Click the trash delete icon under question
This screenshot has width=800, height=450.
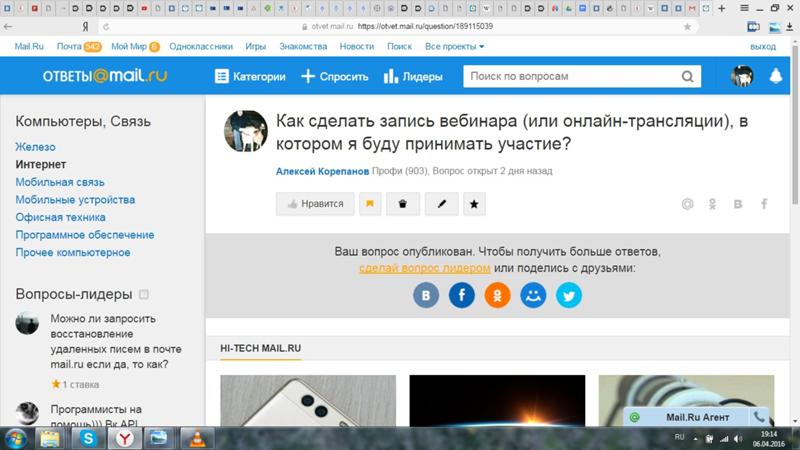[403, 204]
